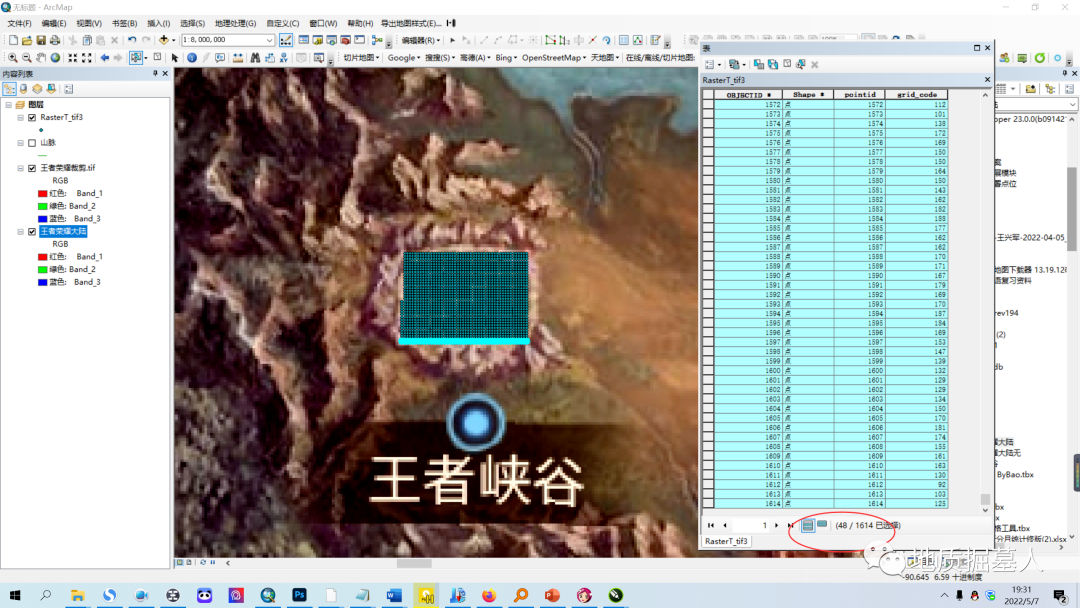Click the New map document icon

[13, 41]
